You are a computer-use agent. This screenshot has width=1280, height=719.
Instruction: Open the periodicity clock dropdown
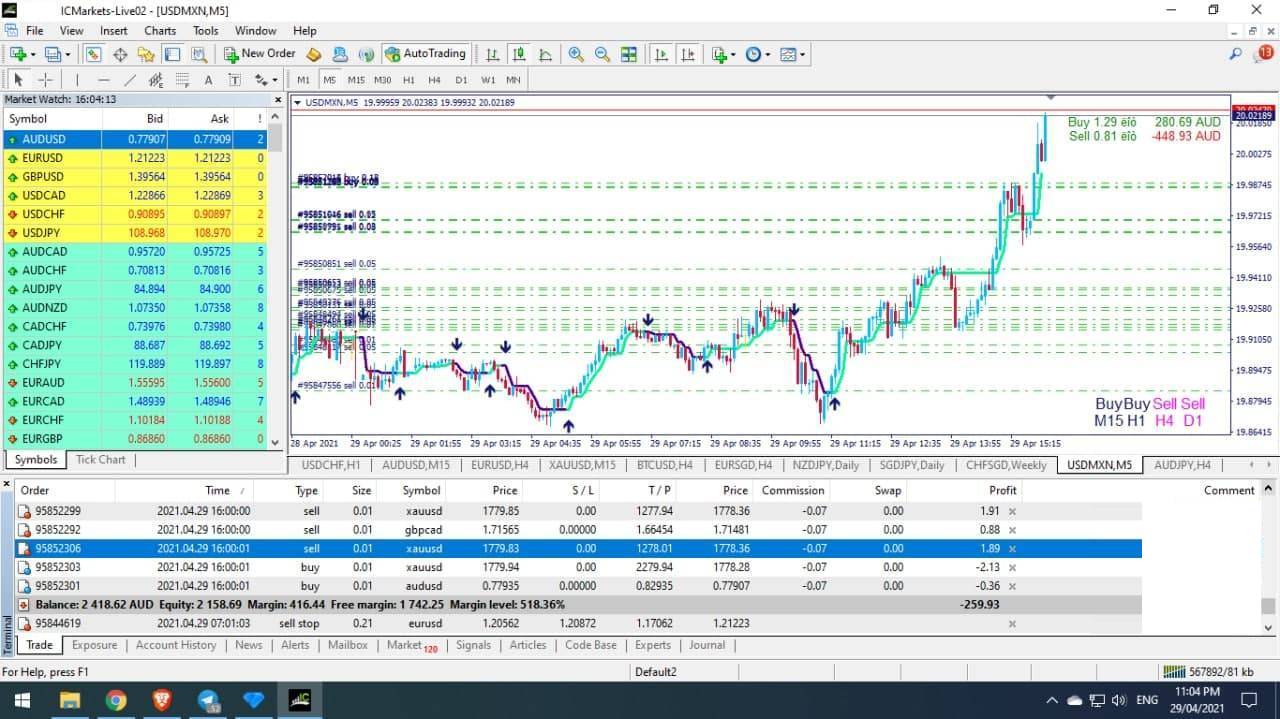pyautogui.click(x=758, y=54)
